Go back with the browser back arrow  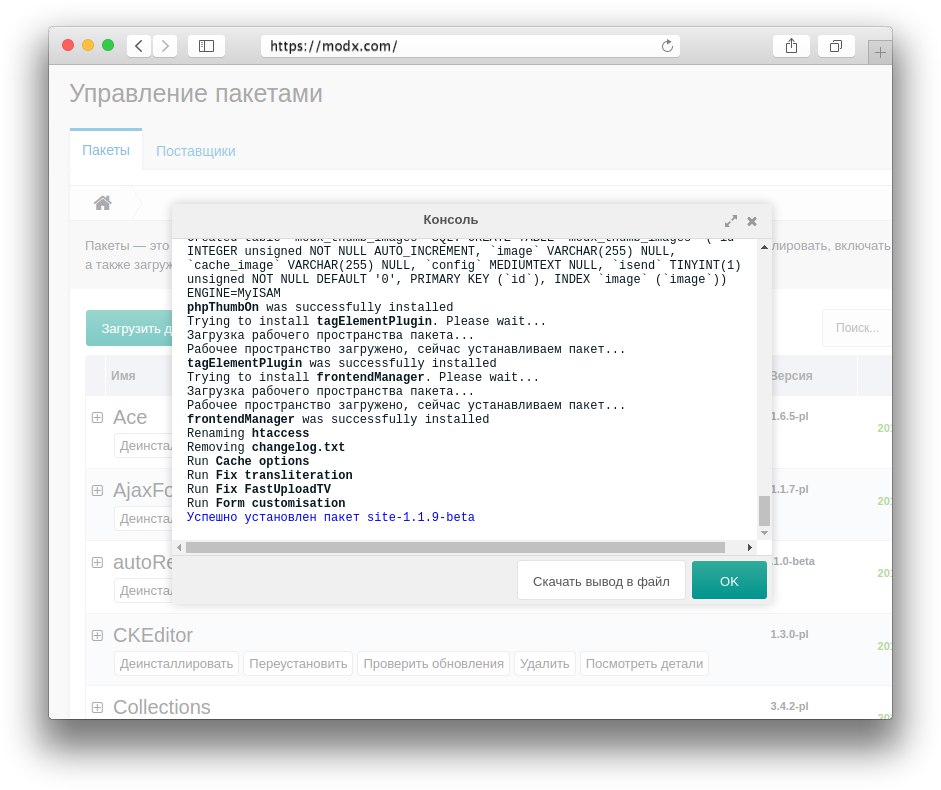(139, 46)
